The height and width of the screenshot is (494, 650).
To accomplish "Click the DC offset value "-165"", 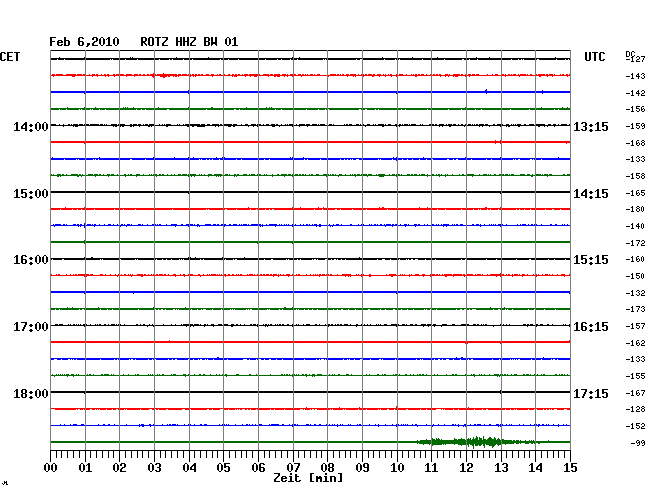I will pos(635,193).
